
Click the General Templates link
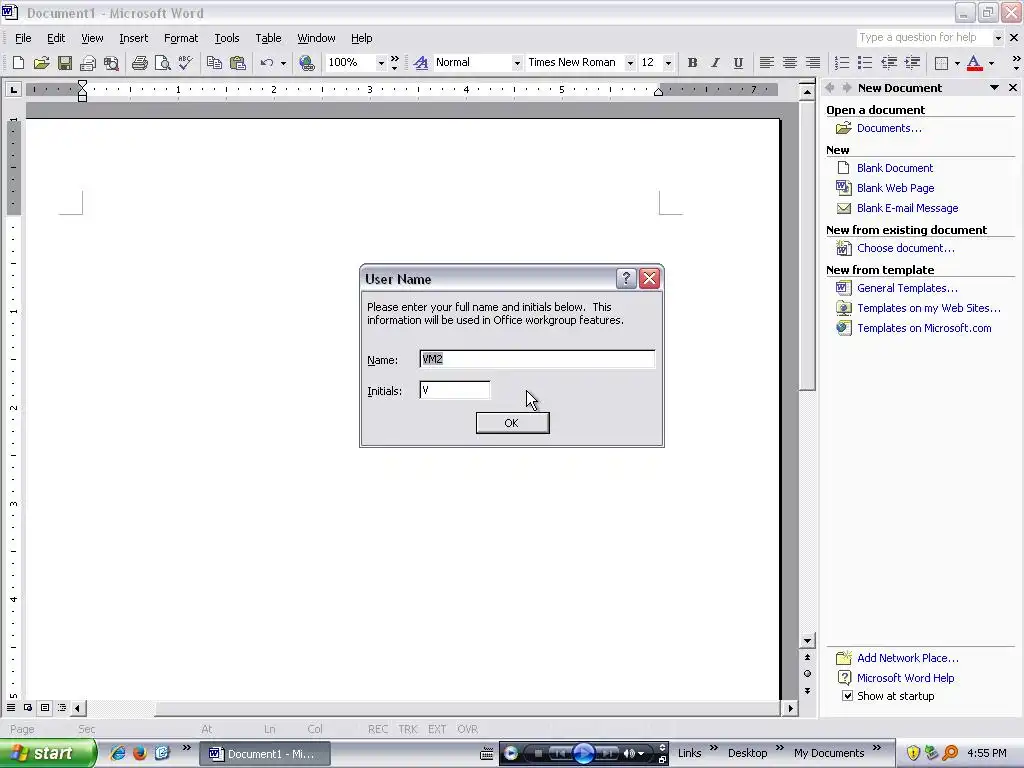907,288
